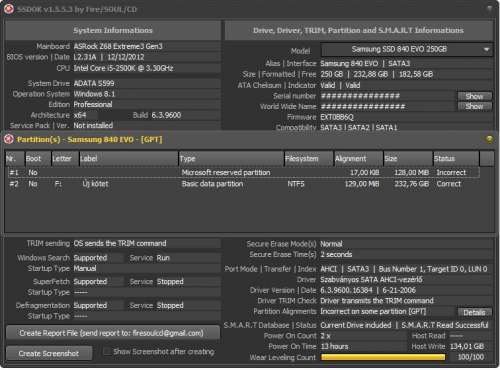The height and width of the screenshot is (370, 500).
Task: Click the NTFS filesystem cell
Action: tap(296, 184)
